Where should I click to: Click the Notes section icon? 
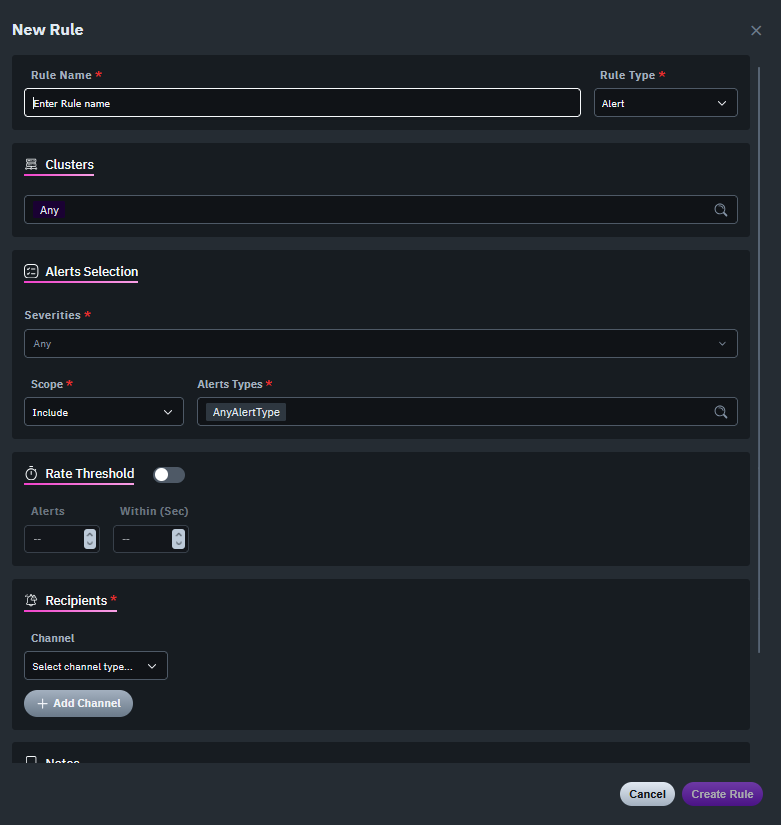33,762
